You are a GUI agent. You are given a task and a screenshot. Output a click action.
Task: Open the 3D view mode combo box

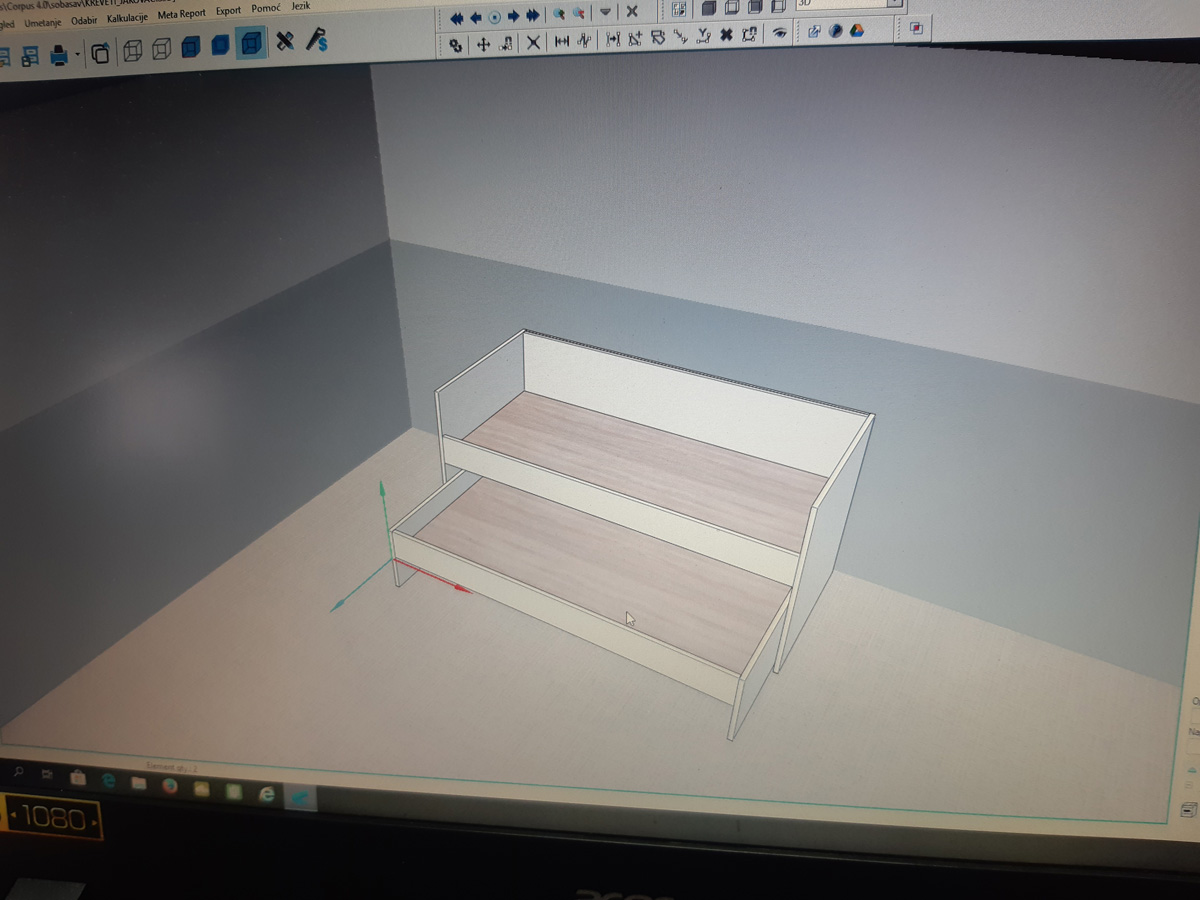tap(848, 4)
